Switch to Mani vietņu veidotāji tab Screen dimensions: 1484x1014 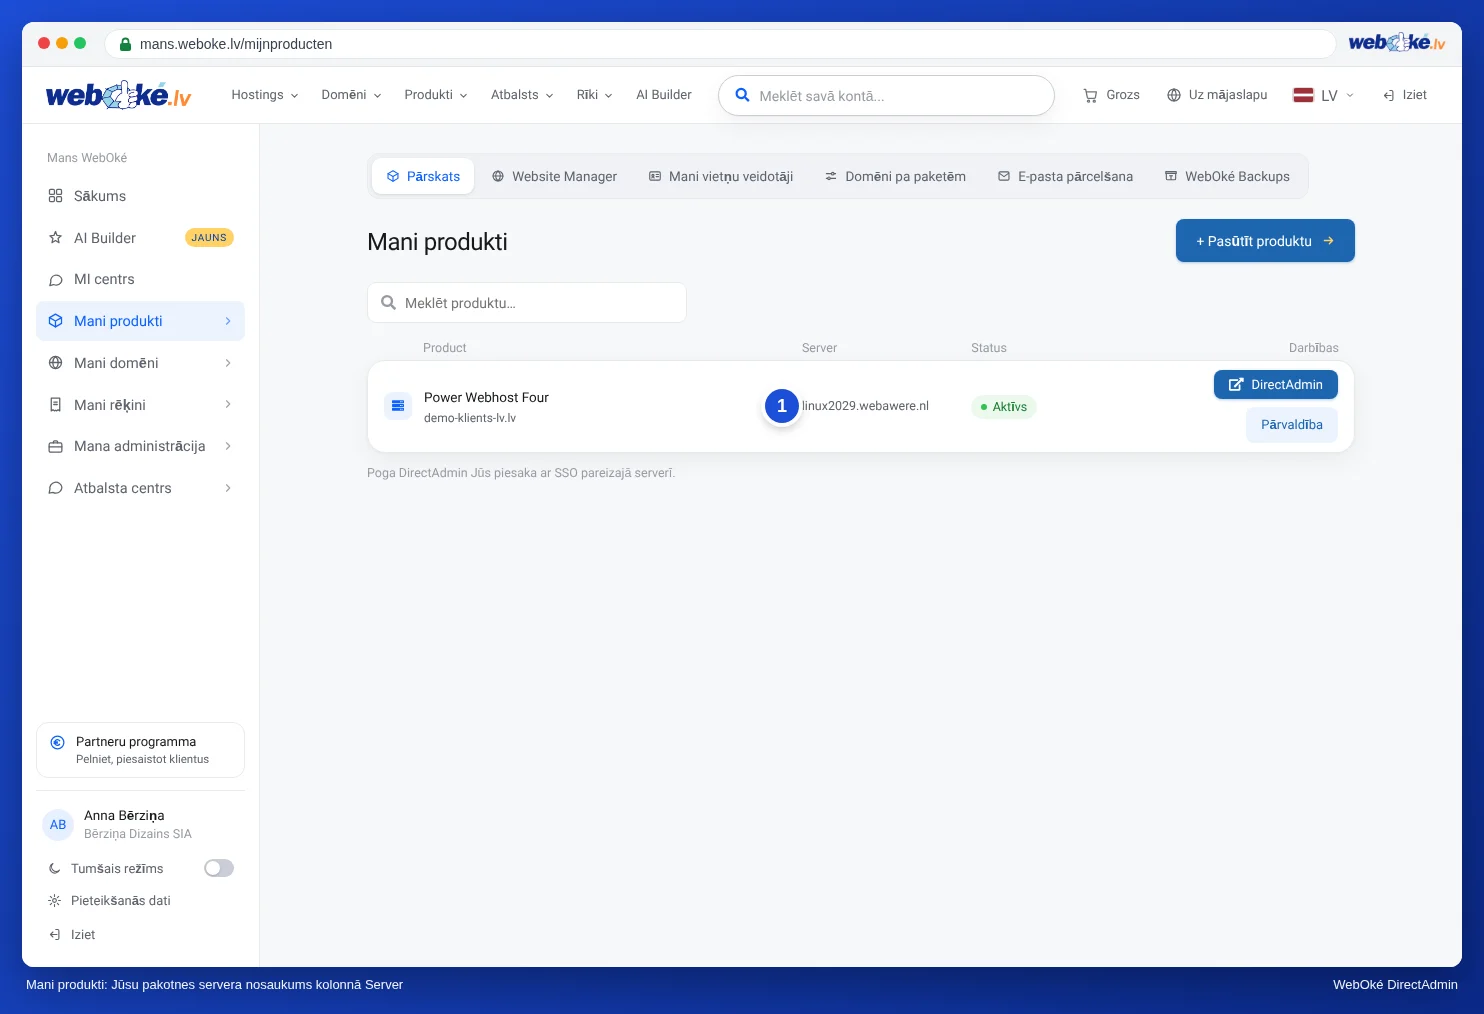[721, 176]
